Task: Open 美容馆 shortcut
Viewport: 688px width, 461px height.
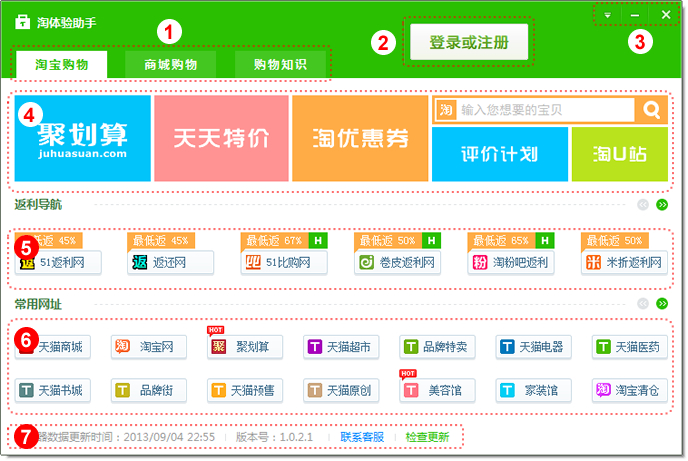Action: (x=437, y=390)
